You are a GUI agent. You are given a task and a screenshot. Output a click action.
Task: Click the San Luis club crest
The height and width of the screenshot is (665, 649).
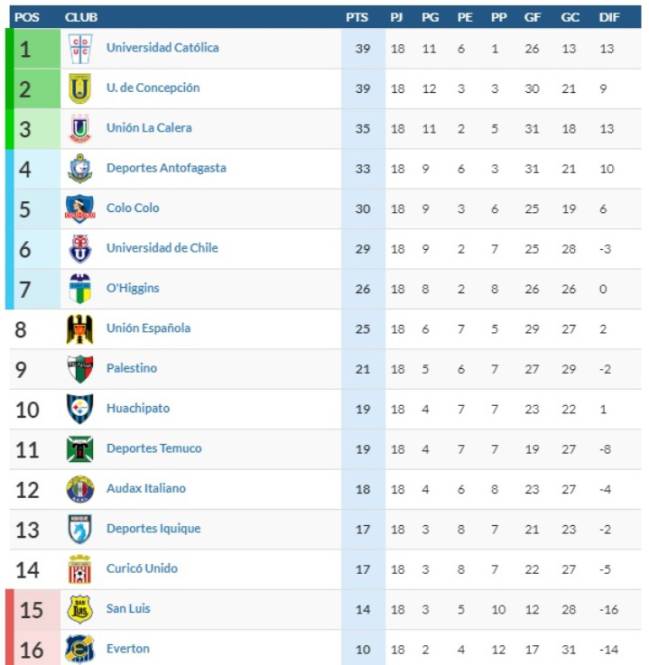(80, 609)
